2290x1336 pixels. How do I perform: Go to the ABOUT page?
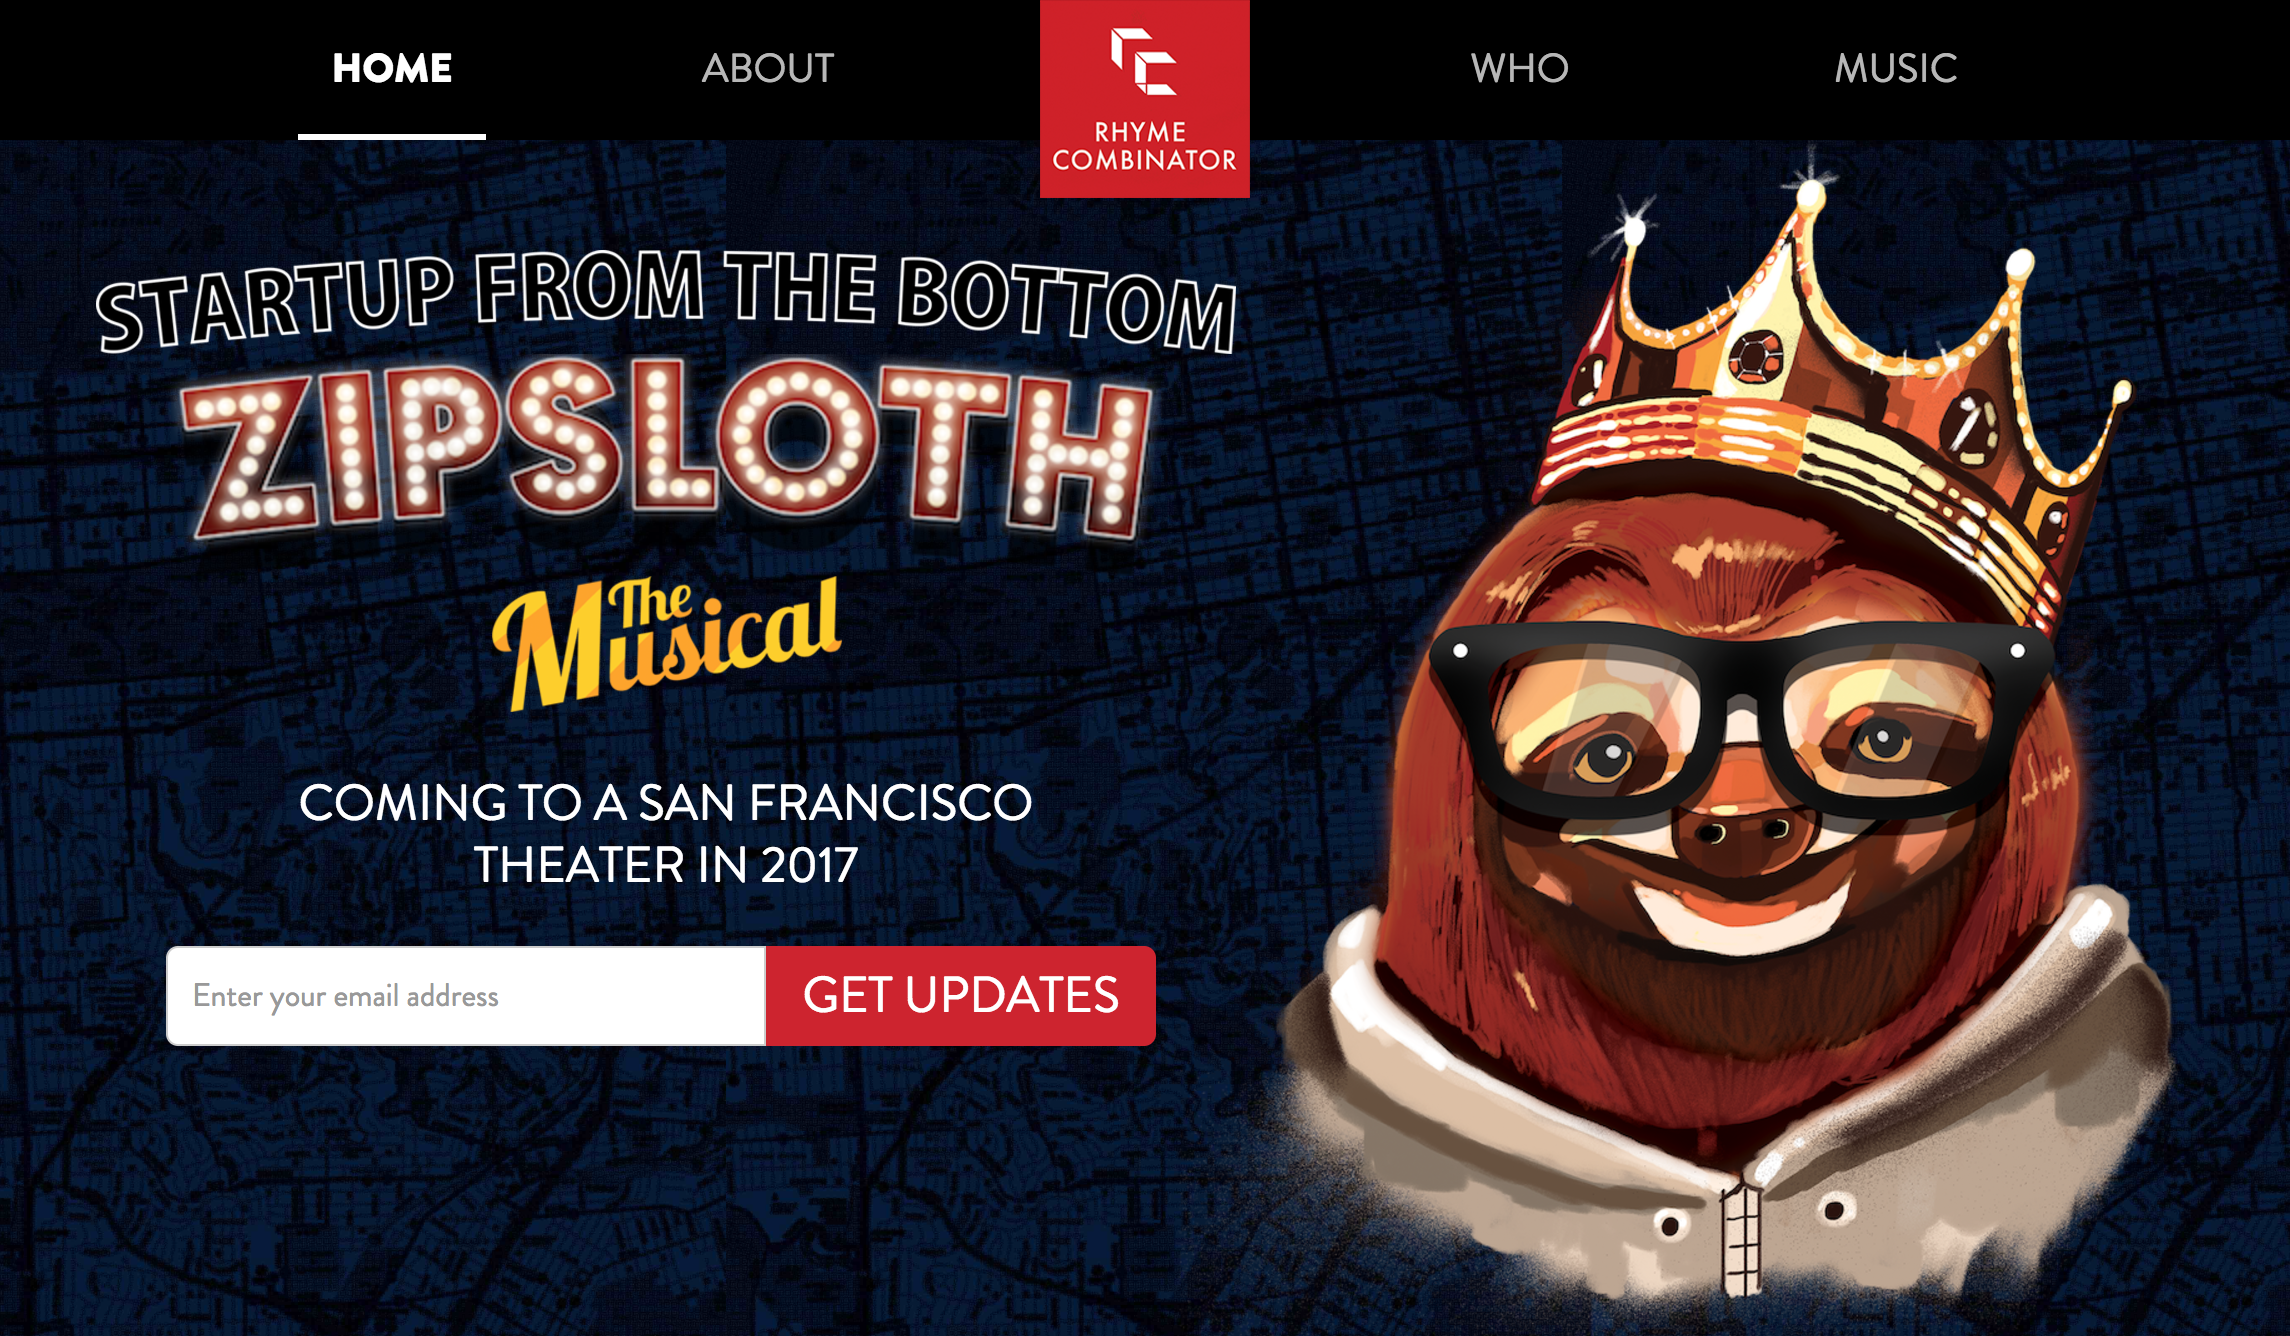(x=768, y=68)
